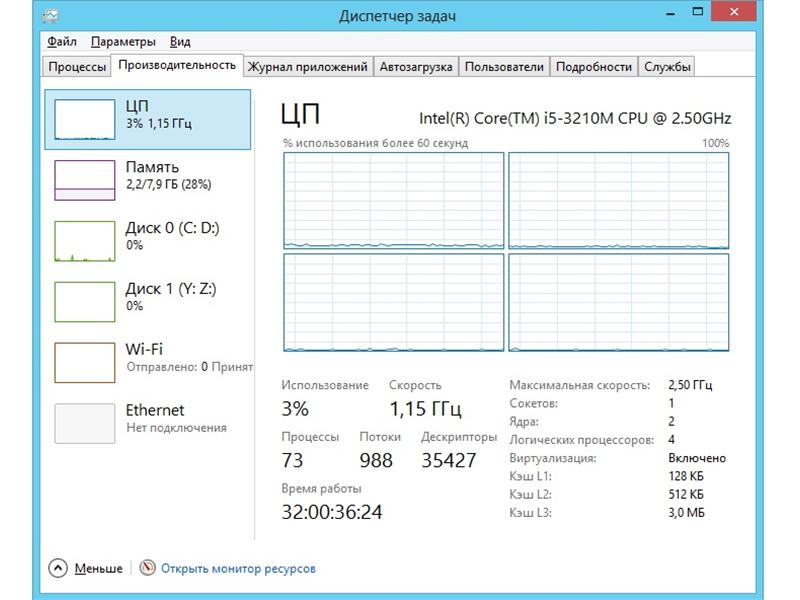
Task: Click the Меньше button
Action: pyautogui.click(x=98, y=568)
